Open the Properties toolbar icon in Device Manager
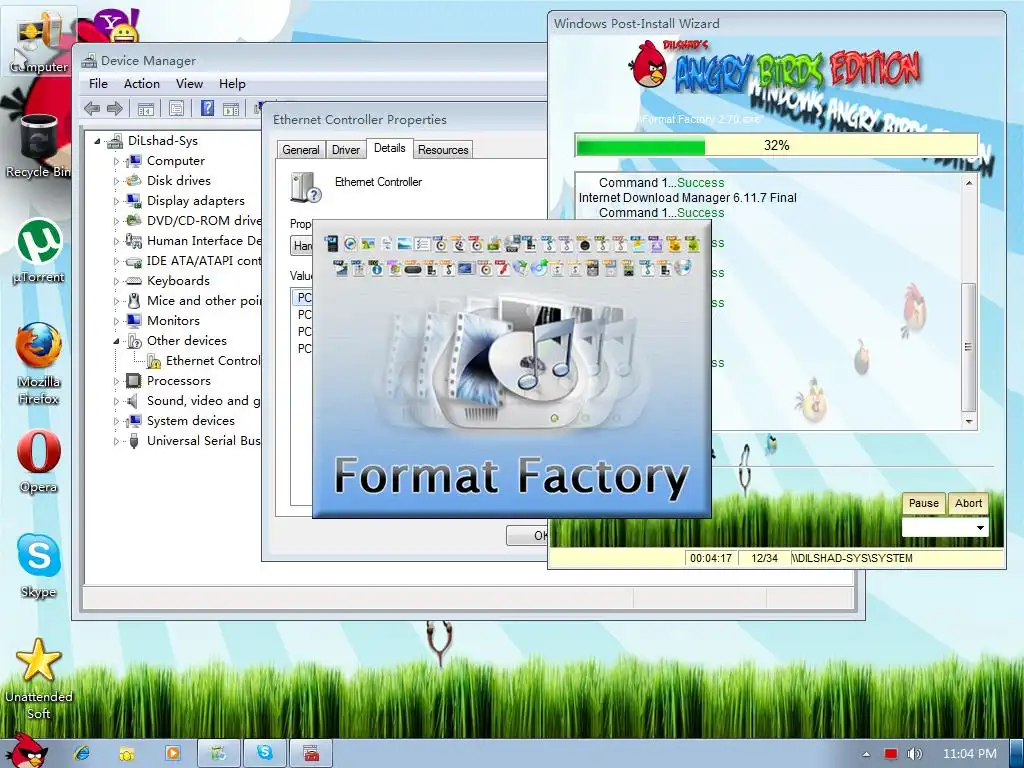The height and width of the screenshot is (768, 1024). (x=176, y=108)
